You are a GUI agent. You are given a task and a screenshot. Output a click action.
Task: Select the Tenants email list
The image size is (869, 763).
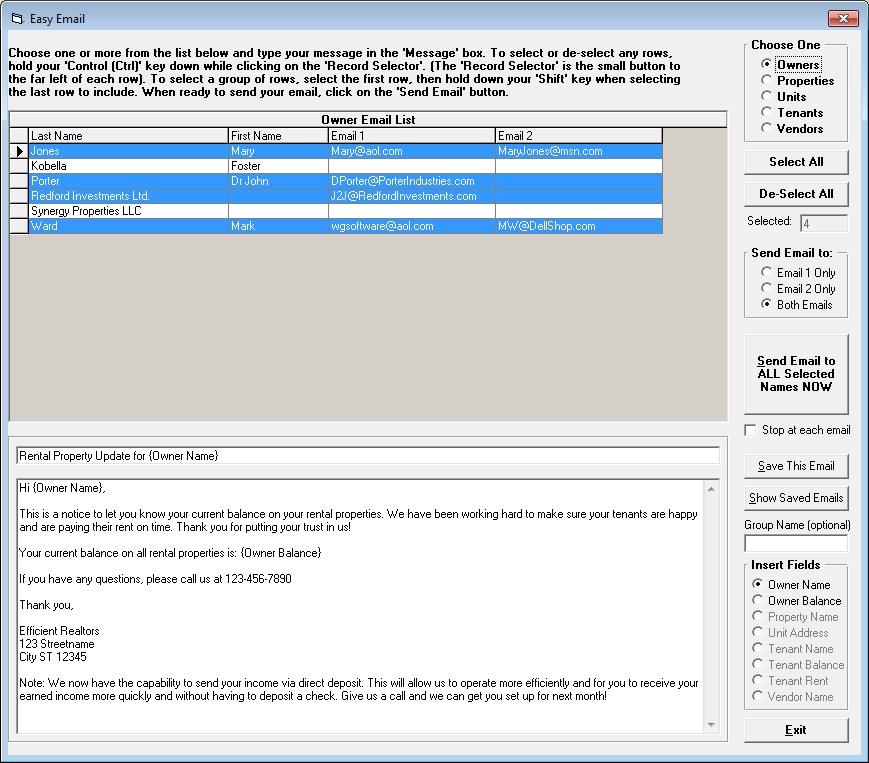tap(766, 113)
